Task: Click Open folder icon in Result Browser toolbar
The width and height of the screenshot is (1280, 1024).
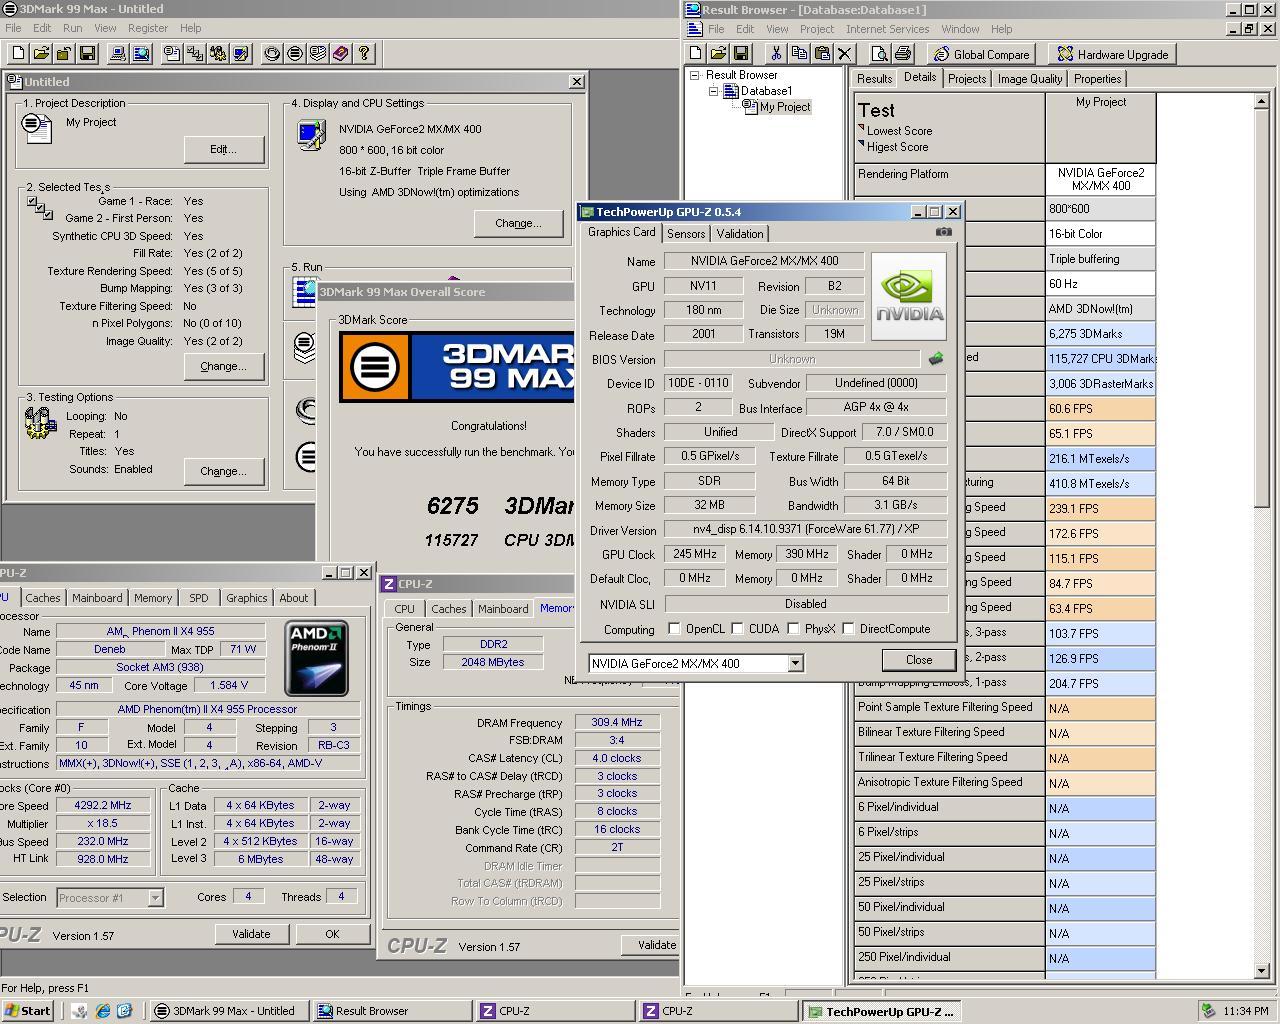Action: coord(719,54)
